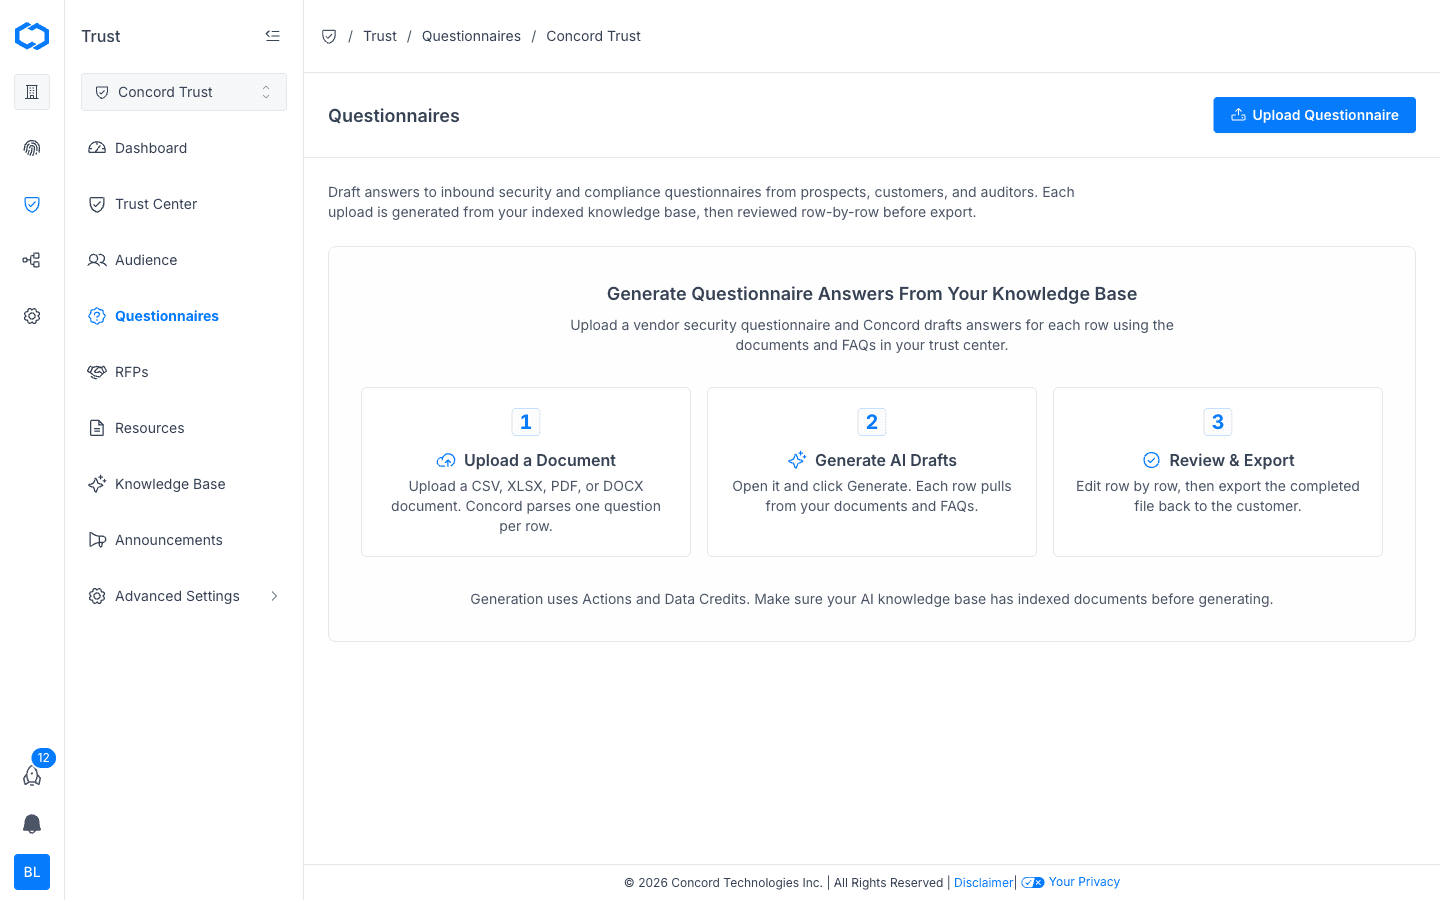Open the workflow nodes icon in the rail
Image resolution: width=1440 pixels, height=900 pixels.
pos(32,260)
